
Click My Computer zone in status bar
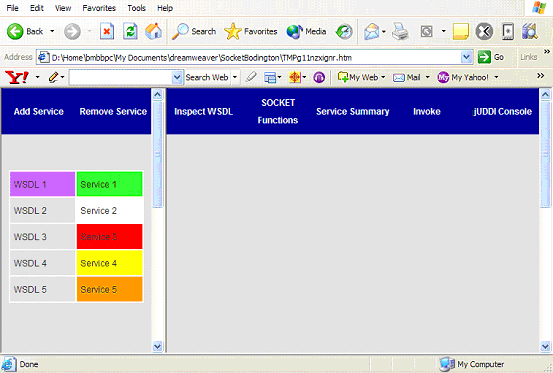471,364
